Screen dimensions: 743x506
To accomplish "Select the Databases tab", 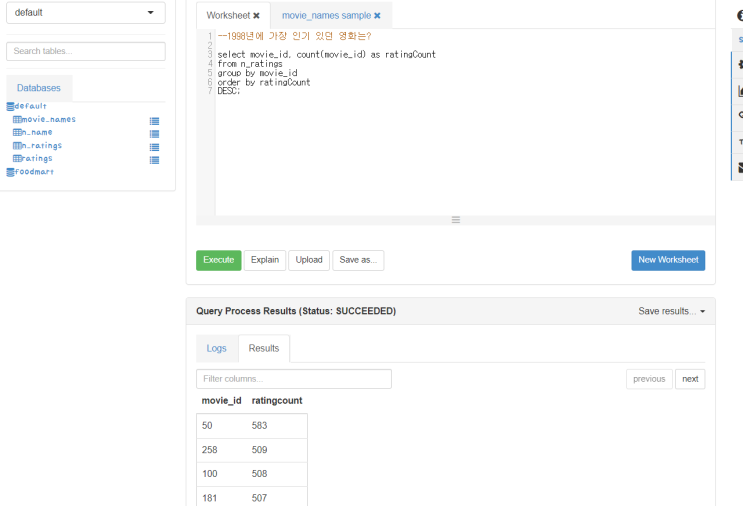I will [x=39, y=88].
